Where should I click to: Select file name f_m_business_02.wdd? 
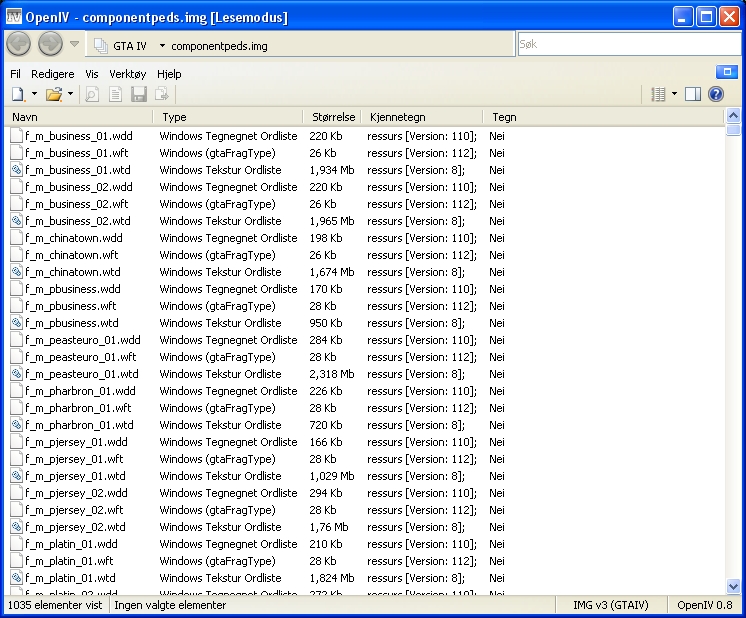(79, 187)
